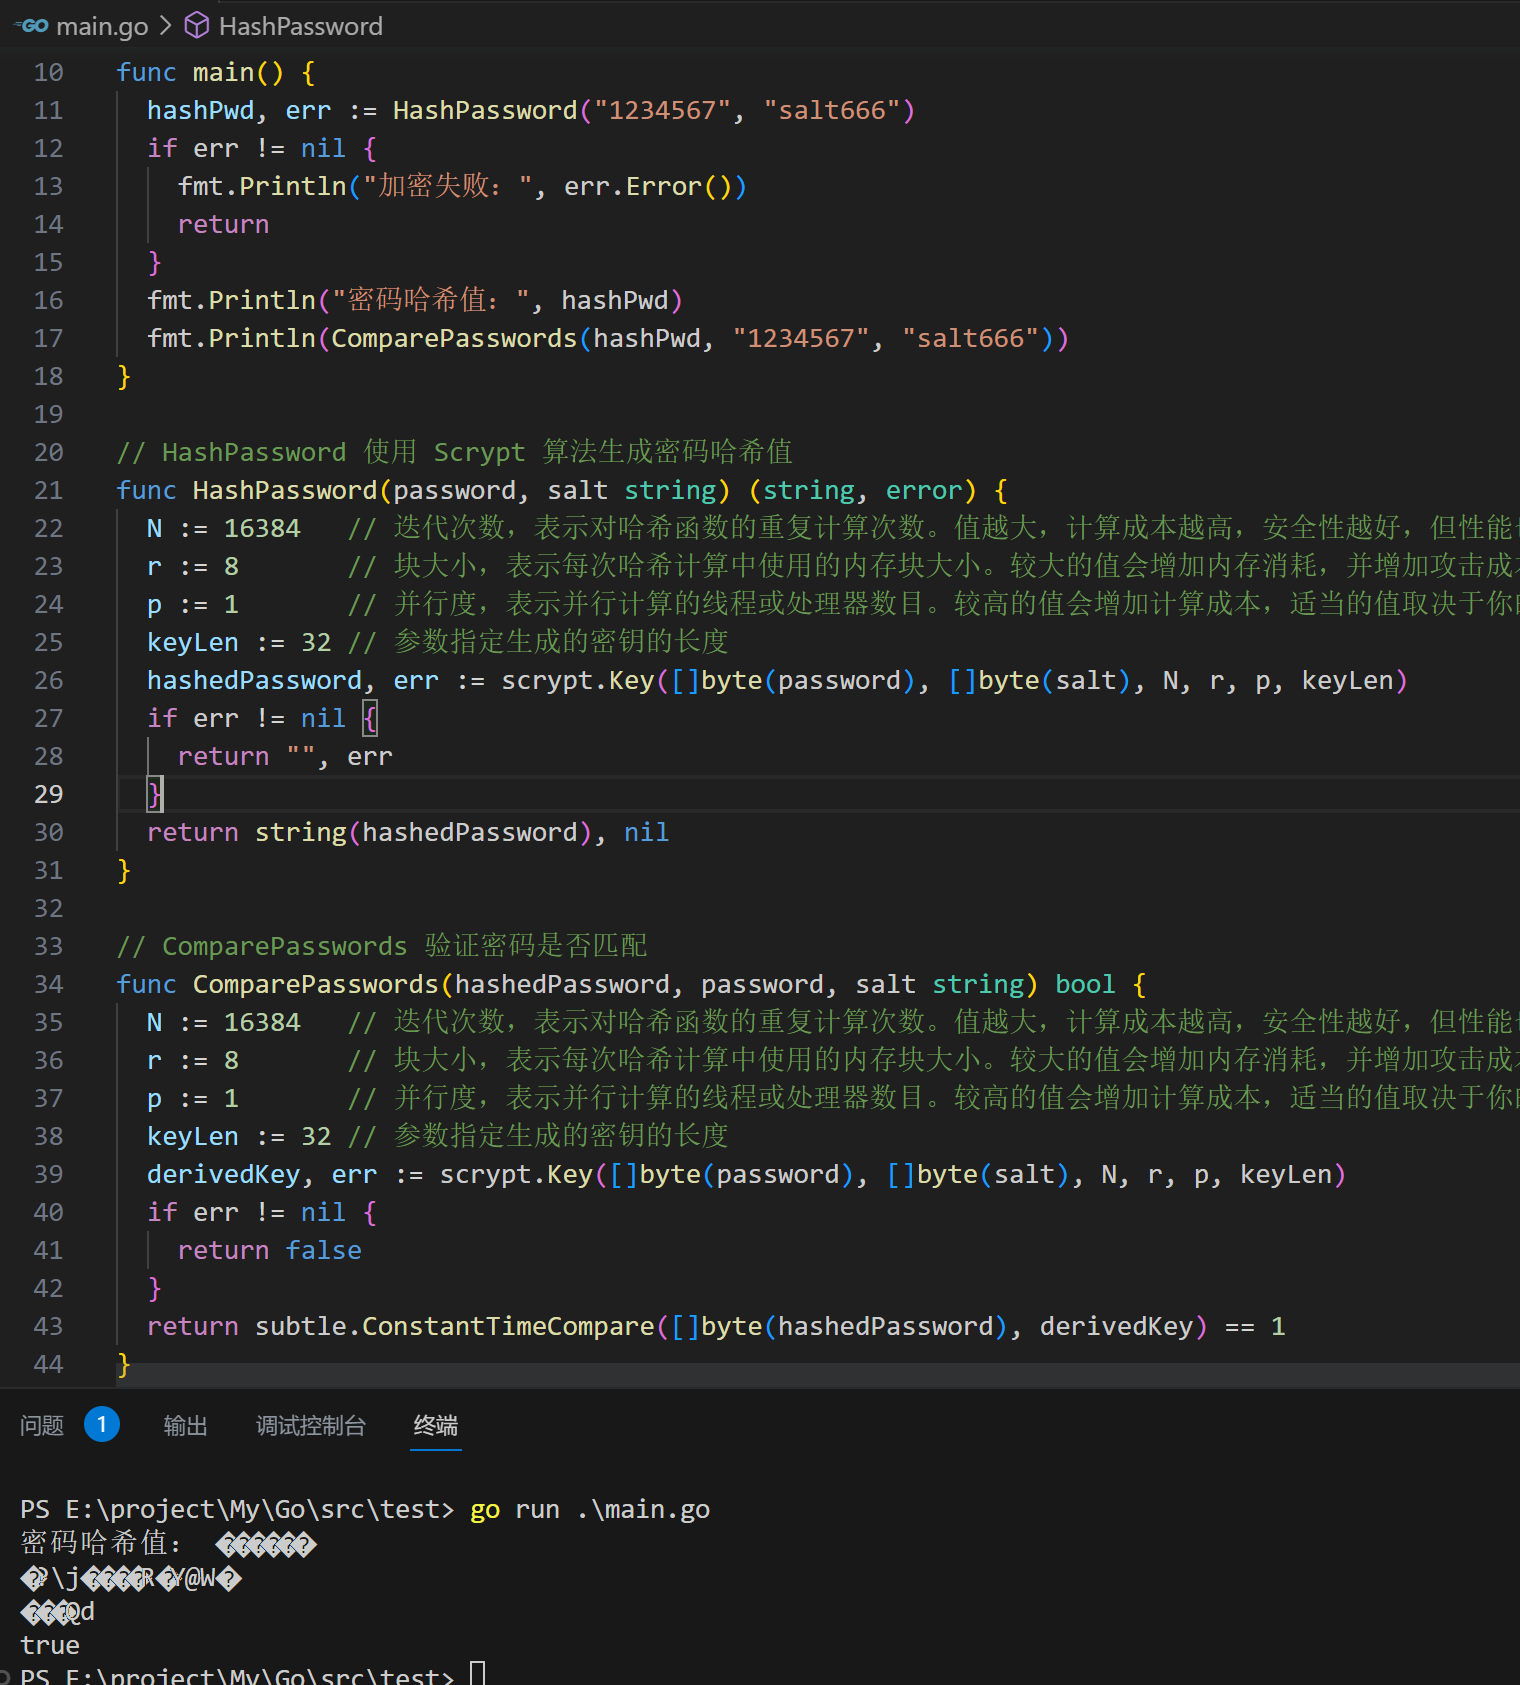The image size is (1520, 1685).
Task: Click the 密码哈希值 output line in terminal
Action: click(168, 1543)
